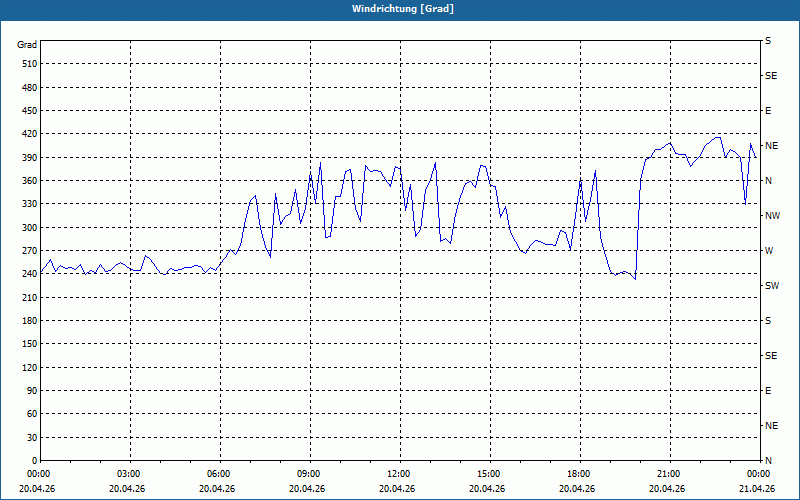Click the 330 y-axis value

point(30,204)
